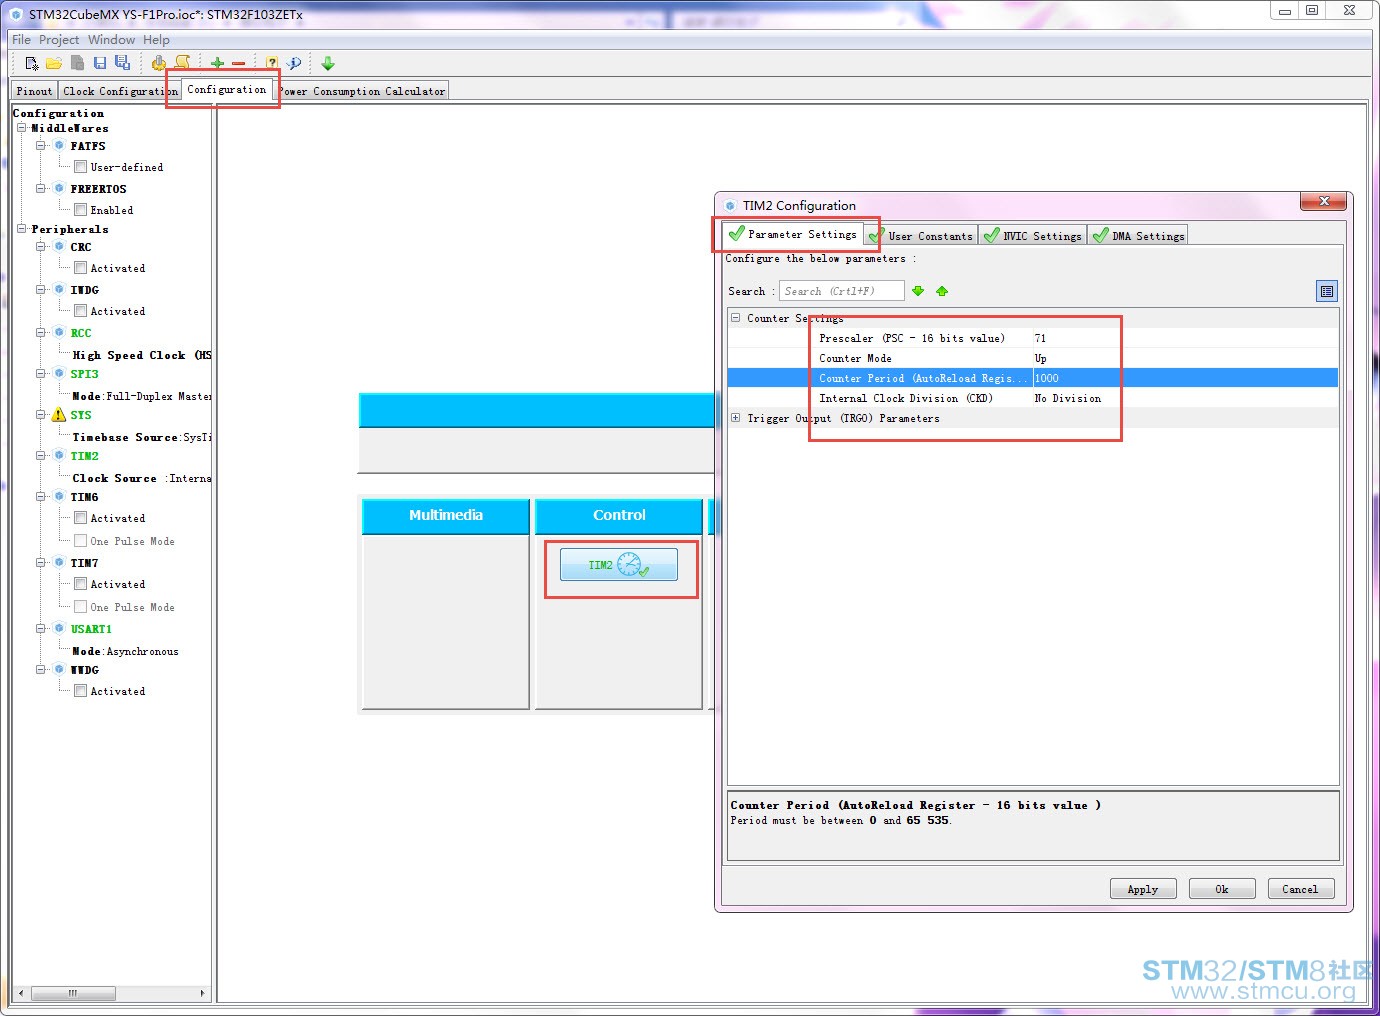Image resolution: width=1380 pixels, height=1016 pixels.
Task: Click the FREERTOS cube icon in tree
Action: (59, 189)
